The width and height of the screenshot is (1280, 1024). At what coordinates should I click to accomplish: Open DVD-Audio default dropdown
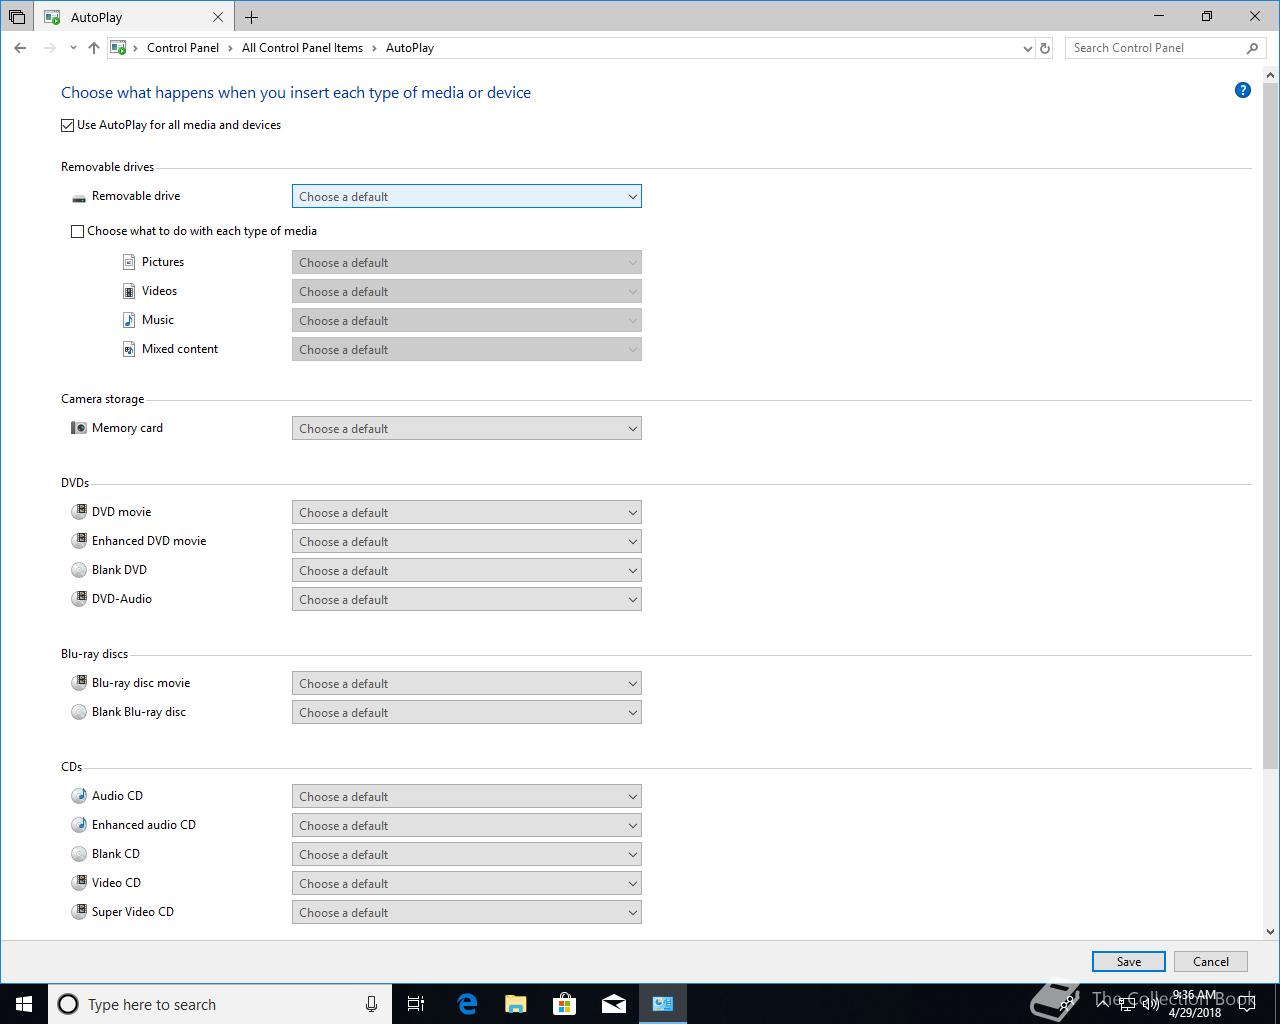[x=466, y=599]
